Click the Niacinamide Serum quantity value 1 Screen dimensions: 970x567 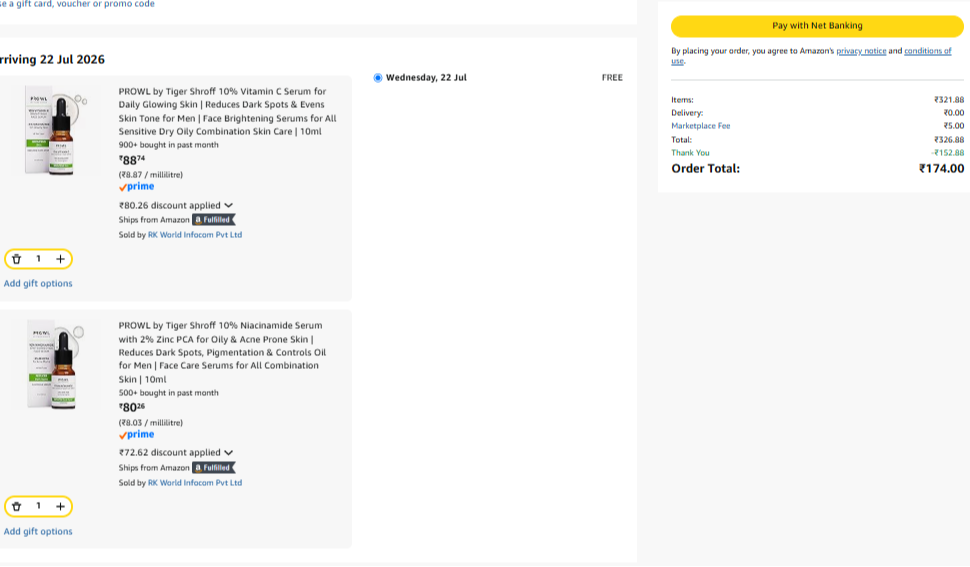click(x=38, y=506)
